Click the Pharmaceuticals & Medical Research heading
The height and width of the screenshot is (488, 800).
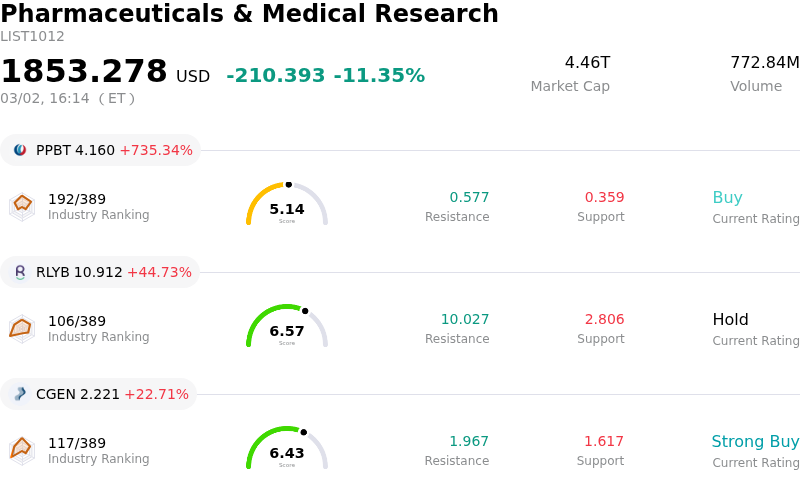[x=249, y=14]
